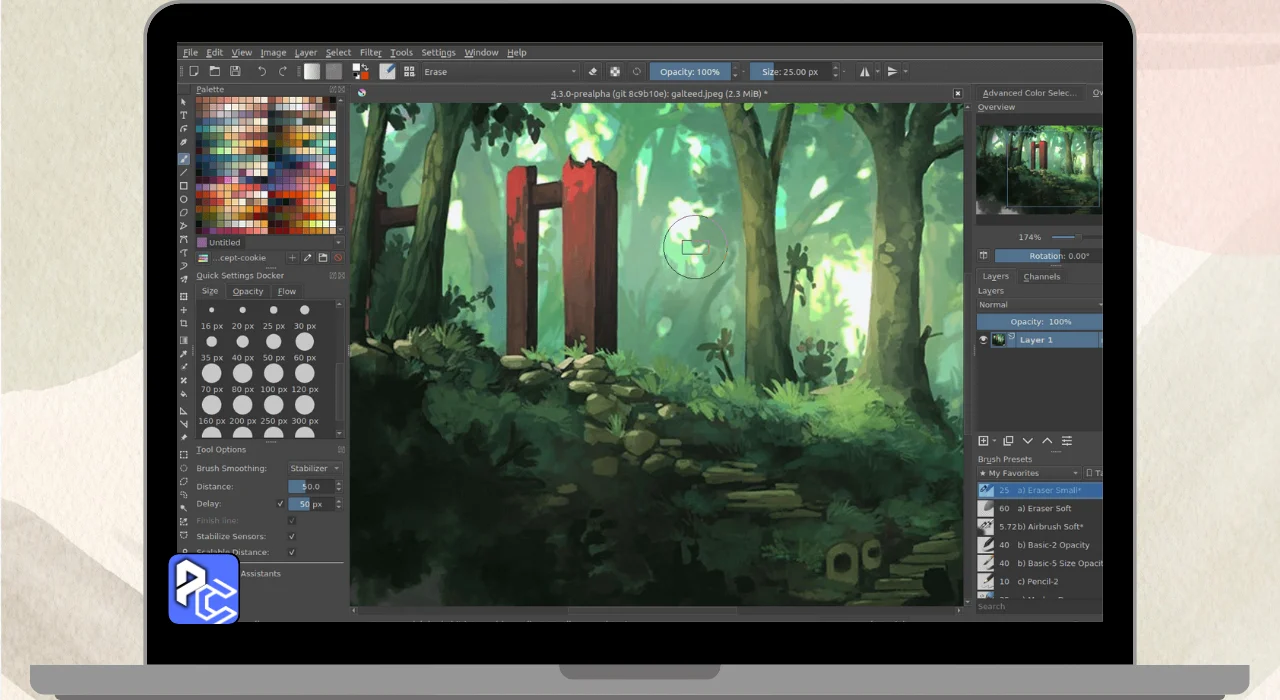Click the top toolbar Opacity slider

(x=690, y=72)
